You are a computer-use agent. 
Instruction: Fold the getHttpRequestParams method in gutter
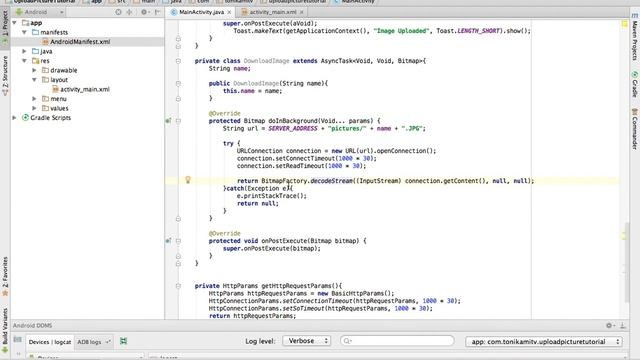tap(178, 286)
